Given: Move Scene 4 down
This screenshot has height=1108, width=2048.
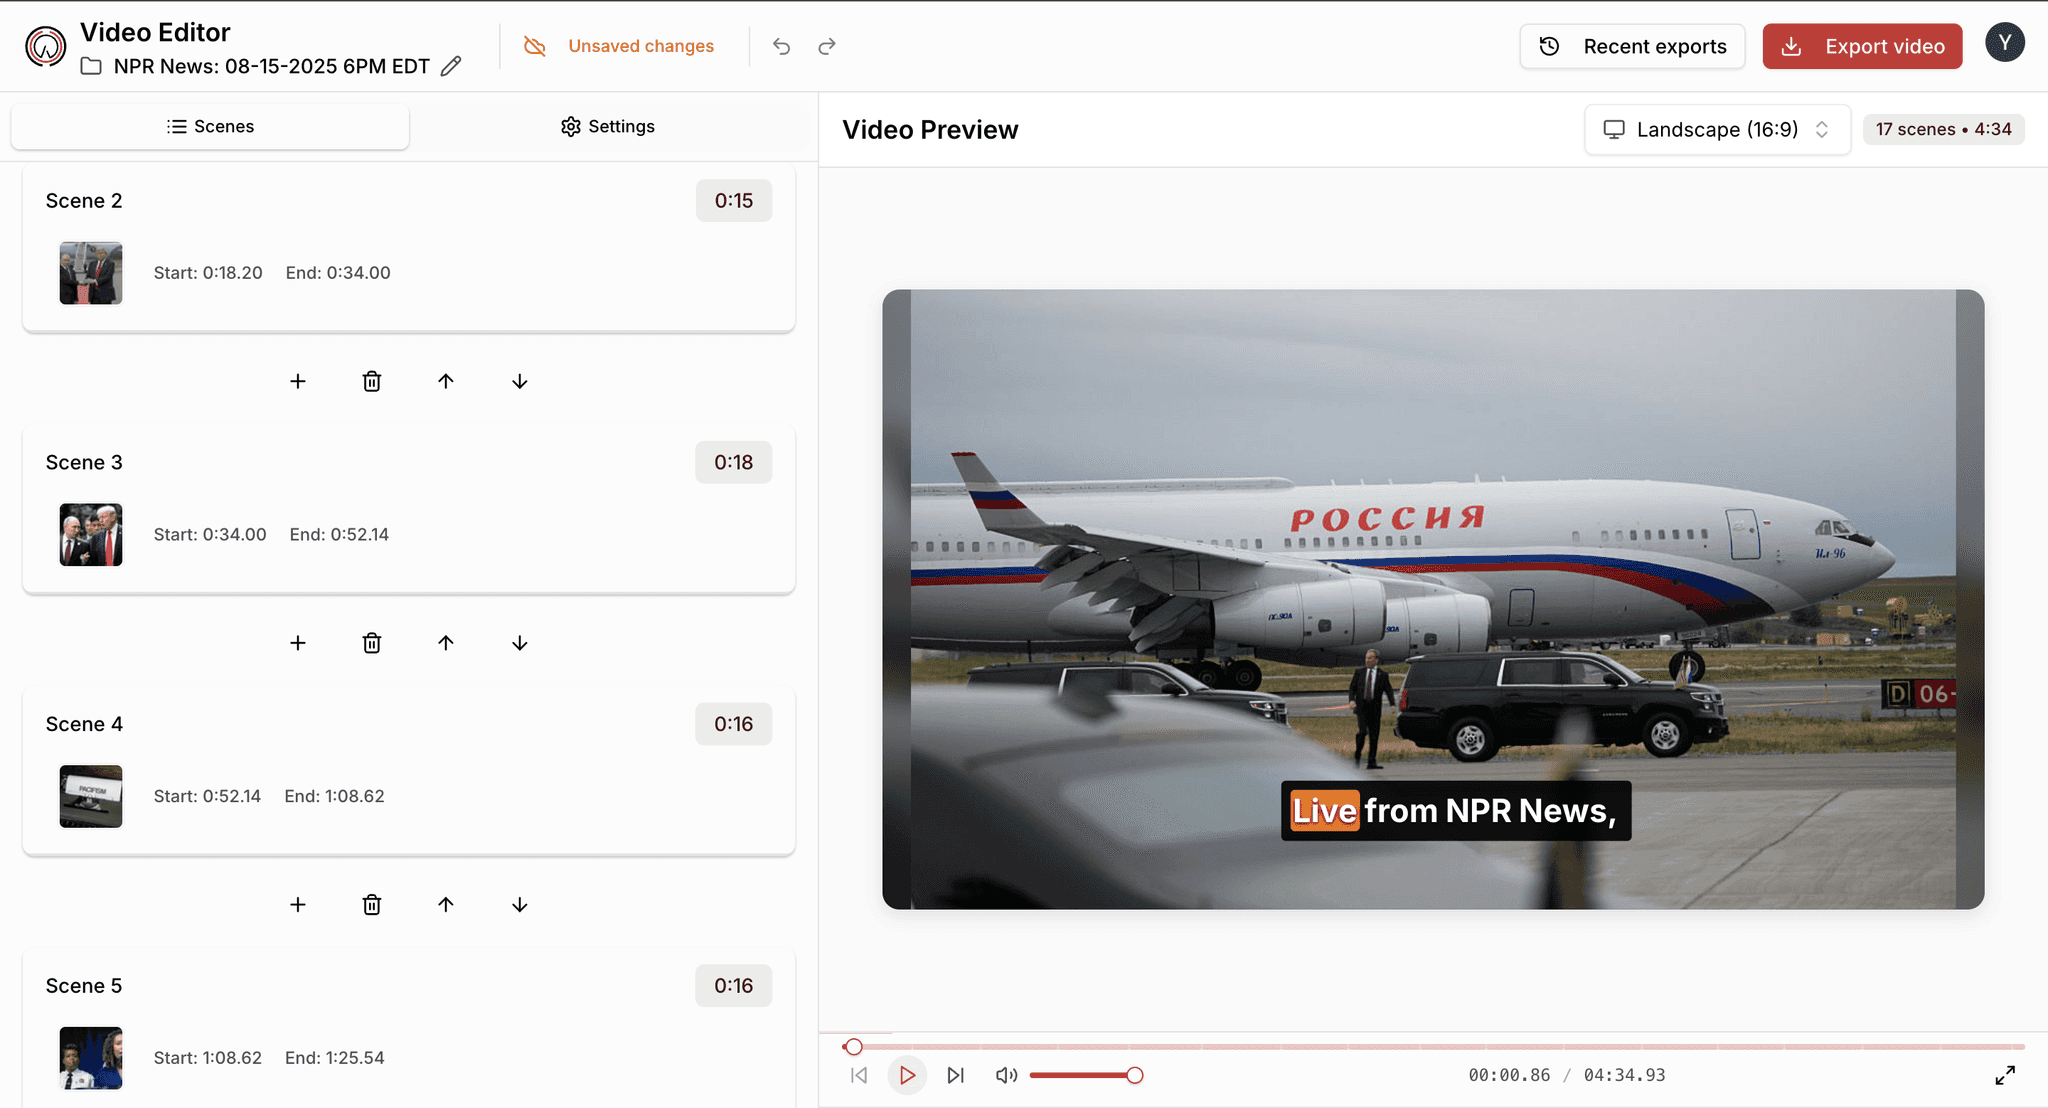Looking at the screenshot, I should (x=520, y=905).
